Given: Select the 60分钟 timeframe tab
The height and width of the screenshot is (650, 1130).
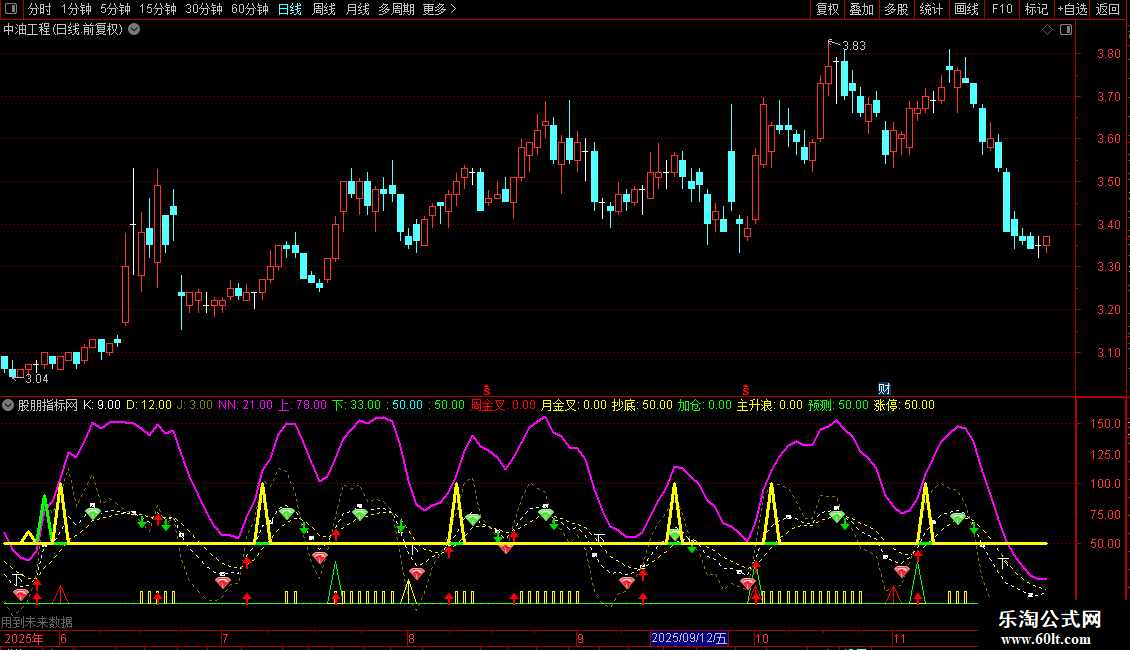Looking at the screenshot, I should [249, 9].
